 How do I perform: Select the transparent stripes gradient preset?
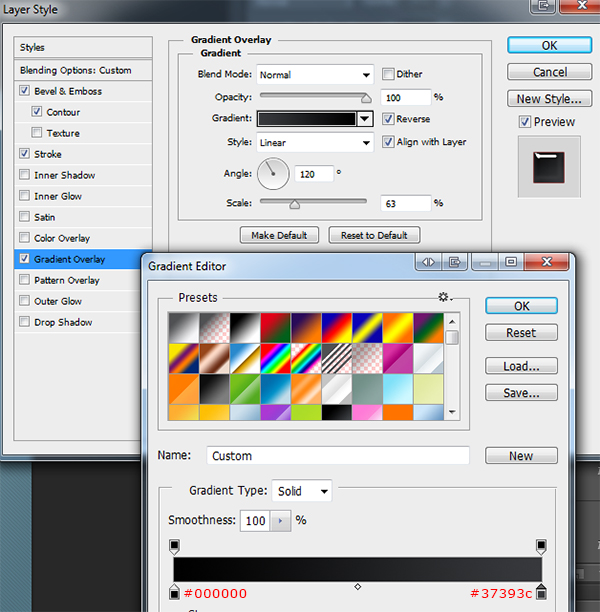[x=336, y=358]
